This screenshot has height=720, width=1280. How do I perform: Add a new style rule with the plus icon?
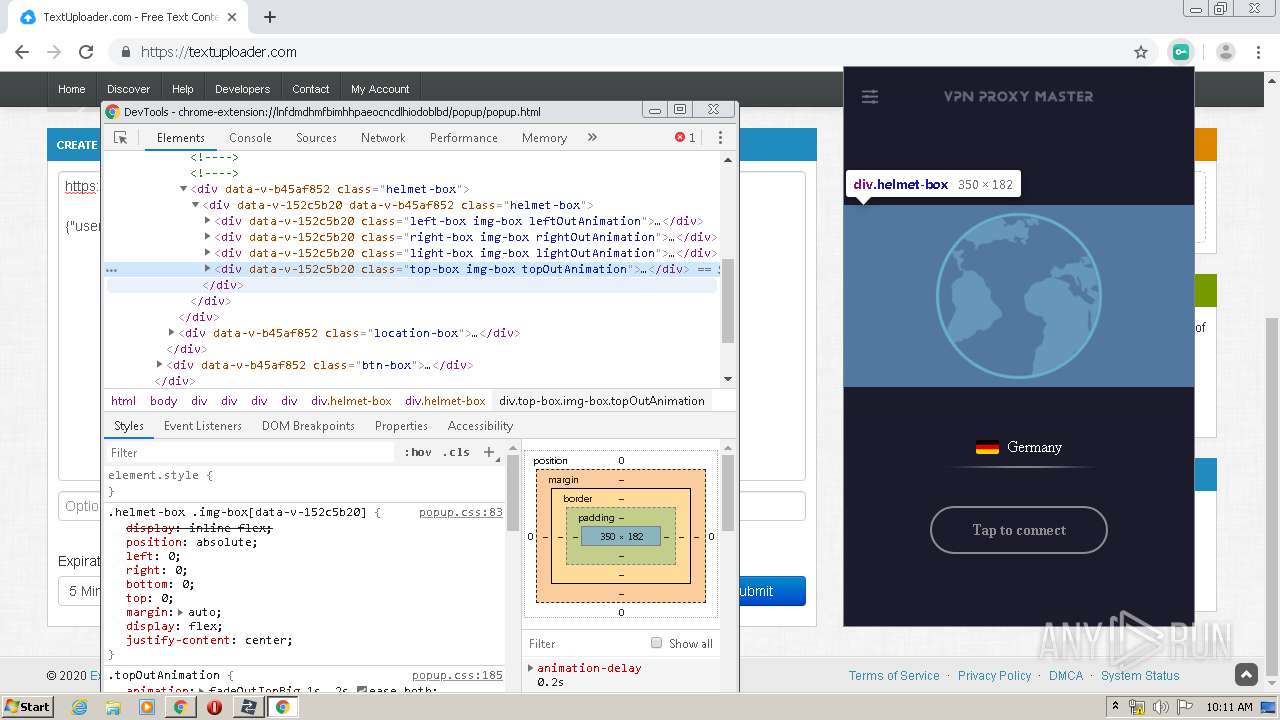(489, 452)
